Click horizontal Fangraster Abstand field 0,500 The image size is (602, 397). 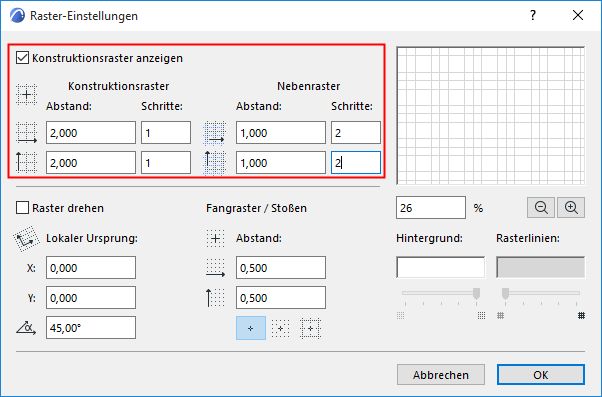pyautogui.click(x=281, y=268)
